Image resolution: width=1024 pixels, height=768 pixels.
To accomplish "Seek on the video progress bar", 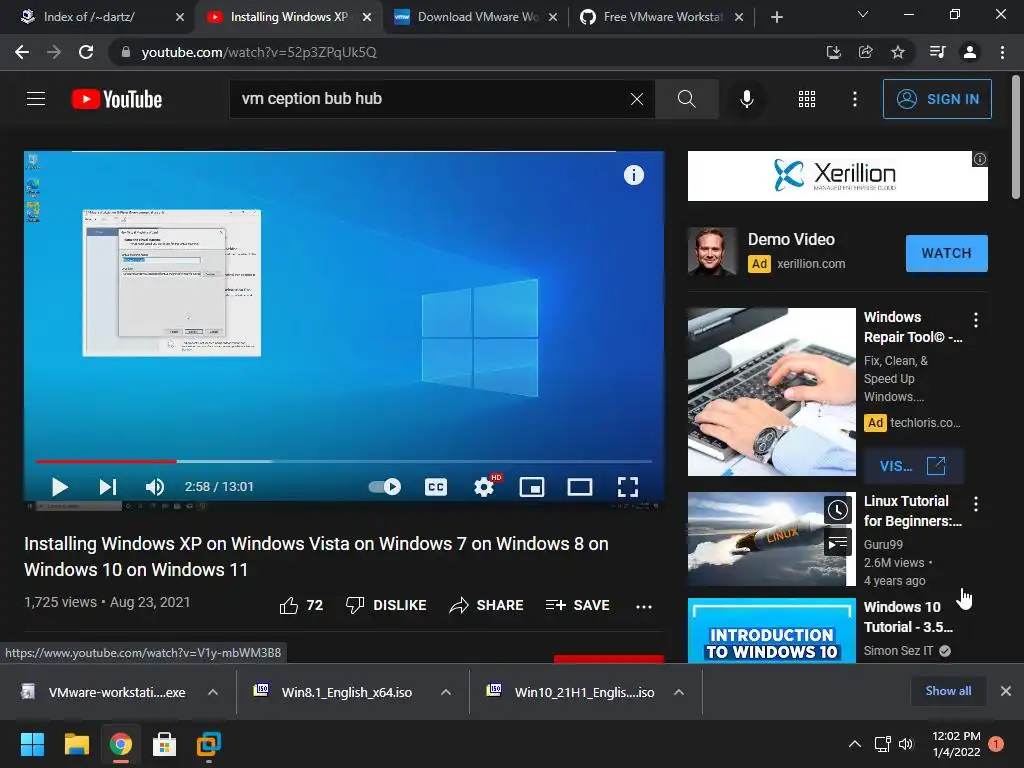I will 344,461.
